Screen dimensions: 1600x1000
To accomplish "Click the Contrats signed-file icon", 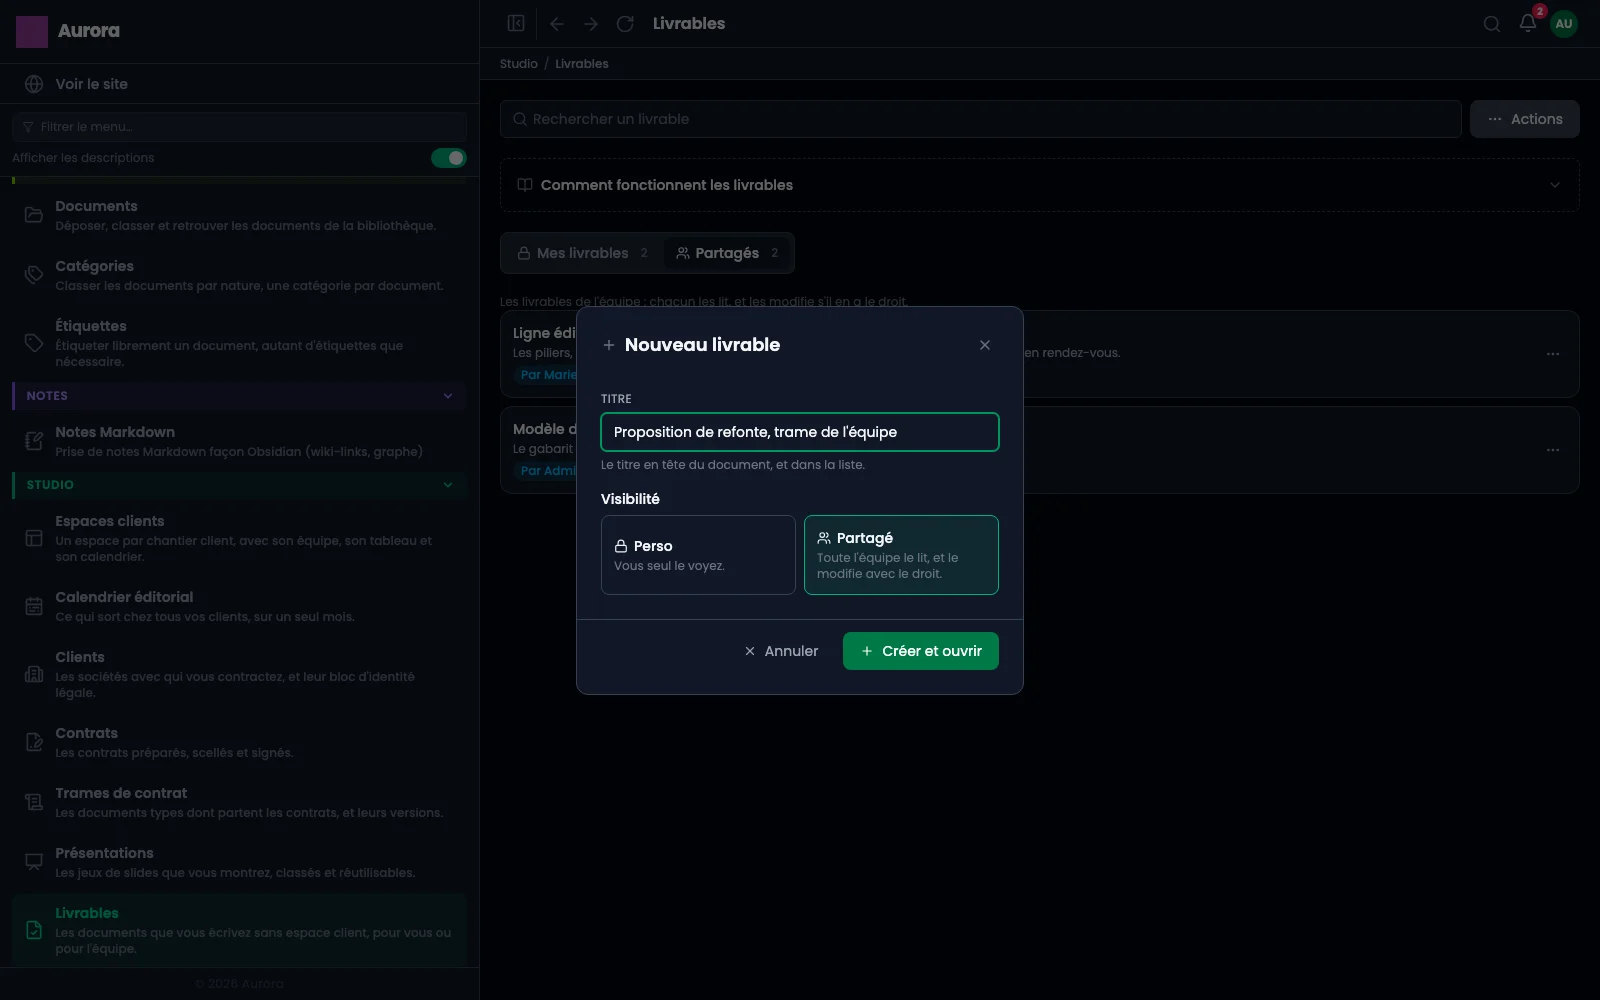I will [x=34, y=742].
